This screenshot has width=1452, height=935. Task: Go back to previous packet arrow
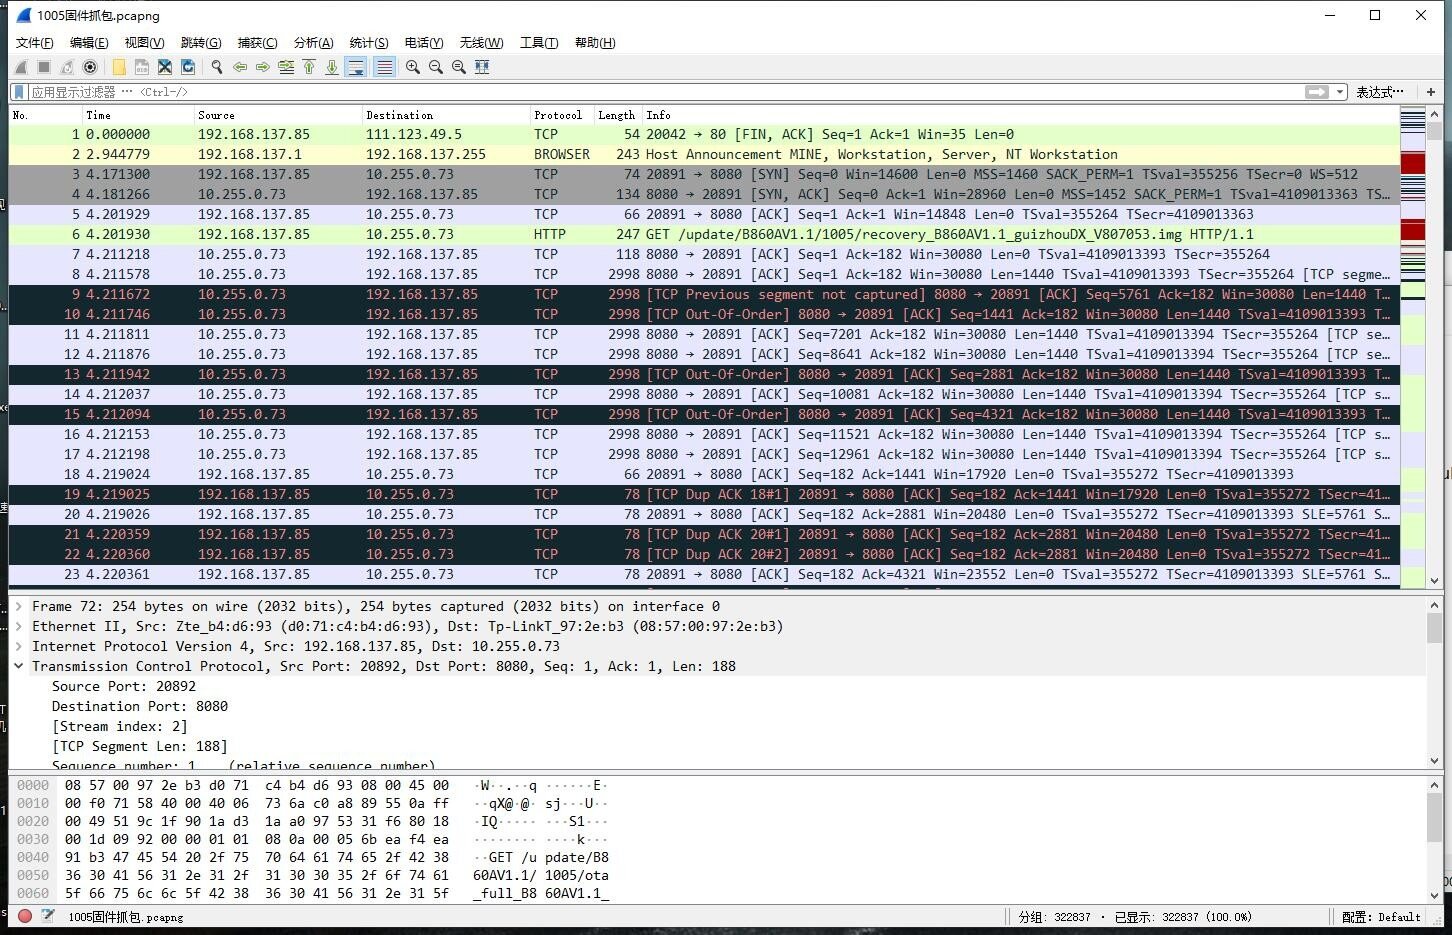(x=240, y=67)
